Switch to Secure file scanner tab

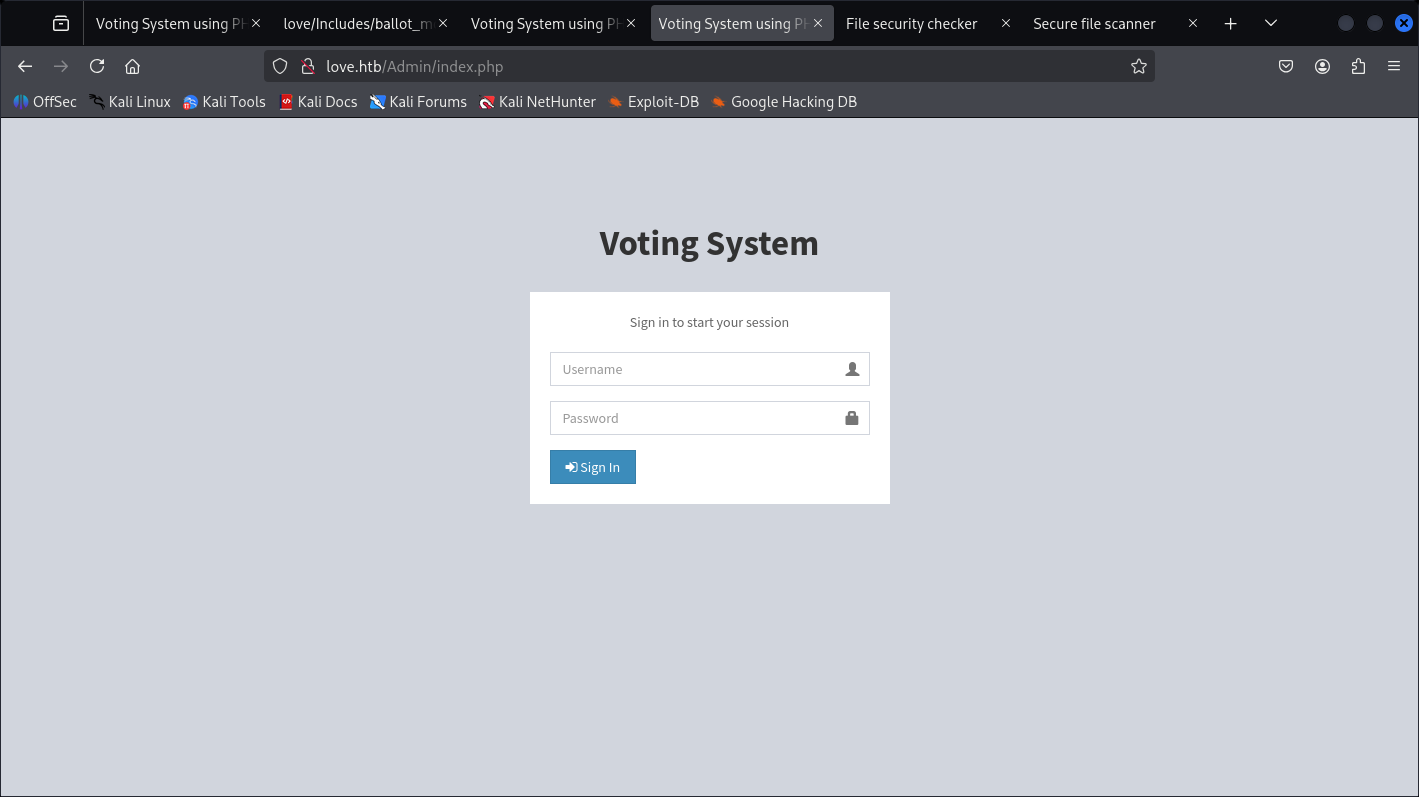(1094, 23)
